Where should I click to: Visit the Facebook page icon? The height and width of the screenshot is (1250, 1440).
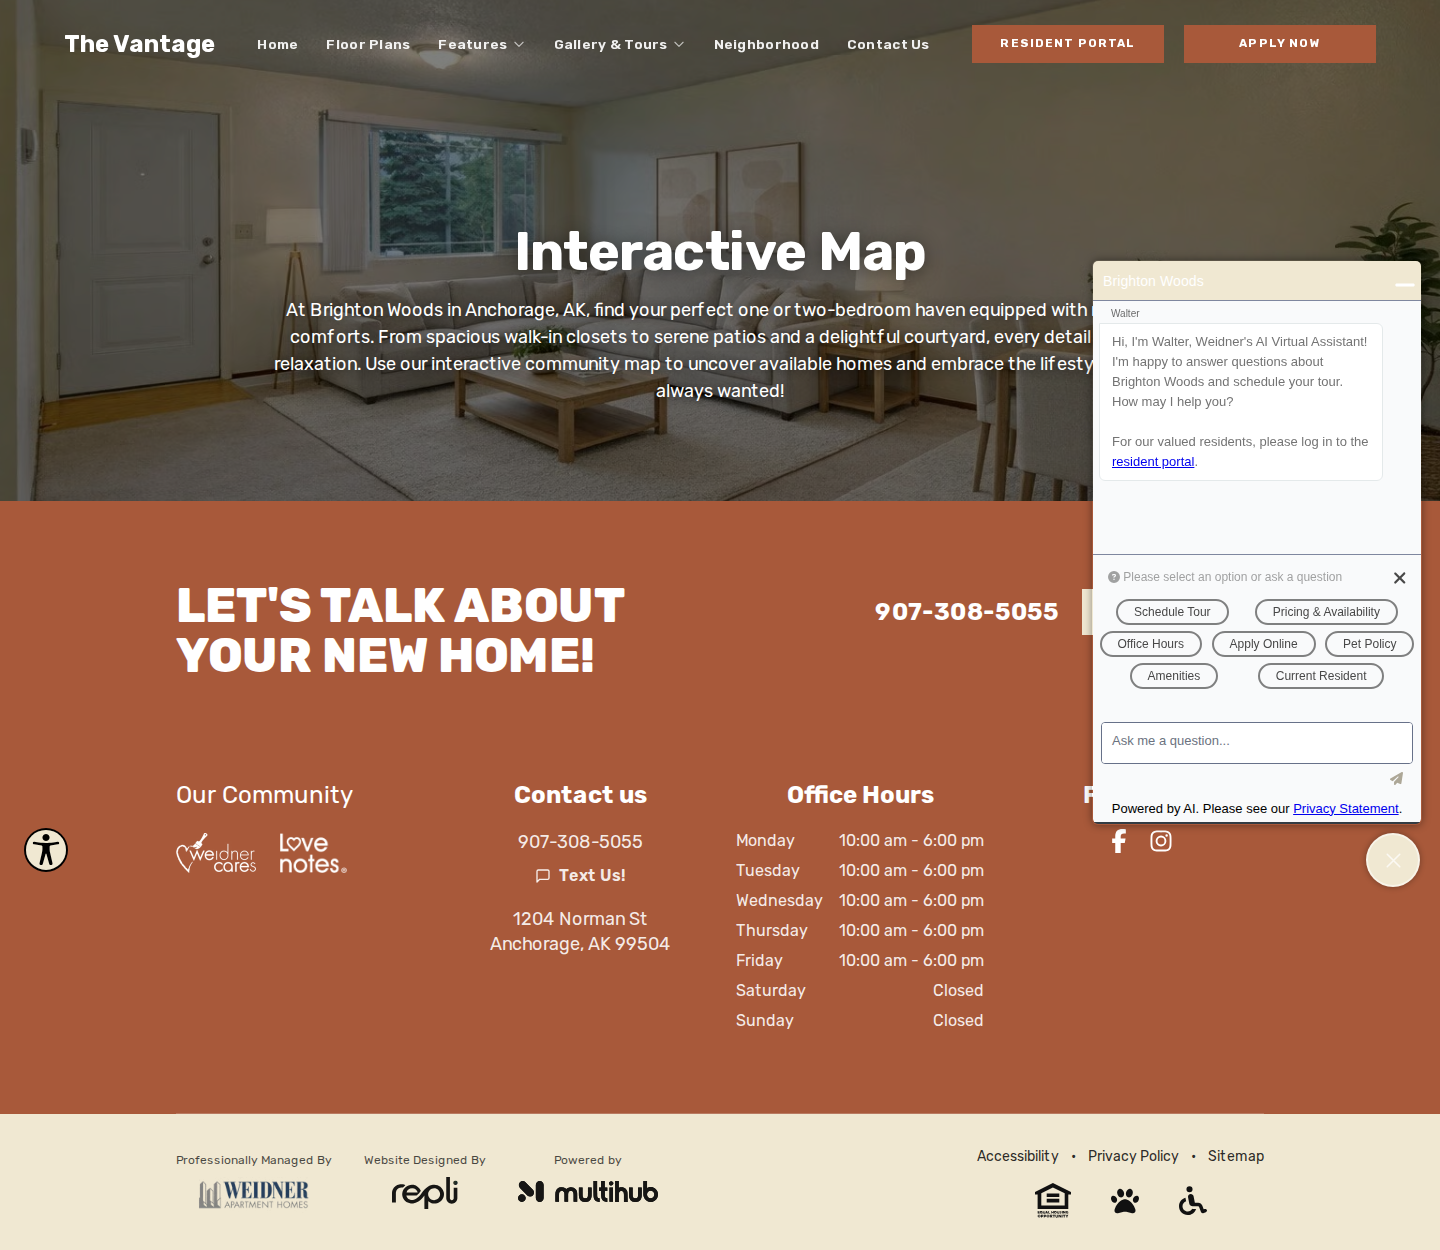pos(1119,841)
